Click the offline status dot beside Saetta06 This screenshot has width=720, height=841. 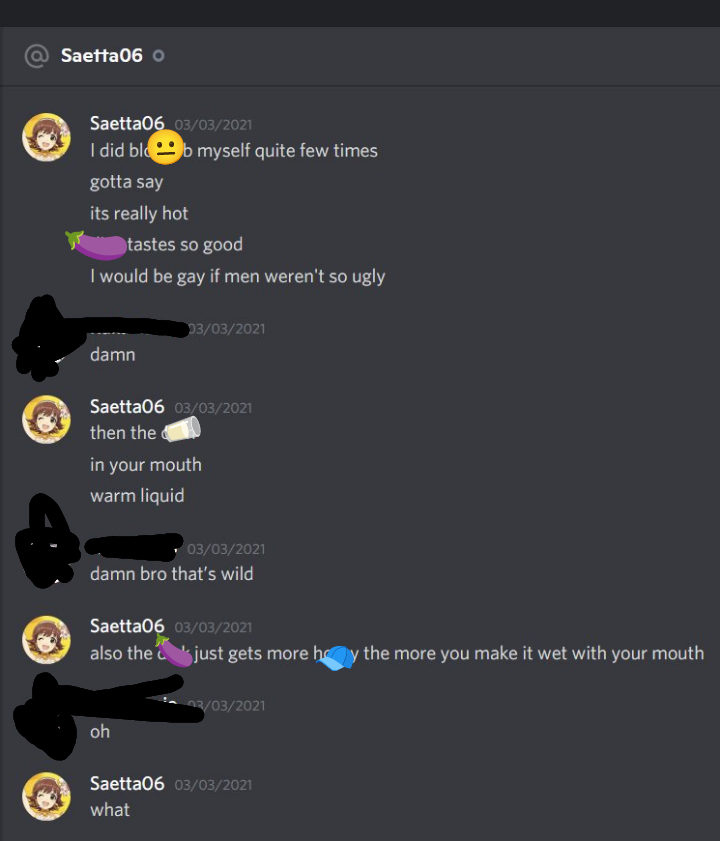coord(158,56)
